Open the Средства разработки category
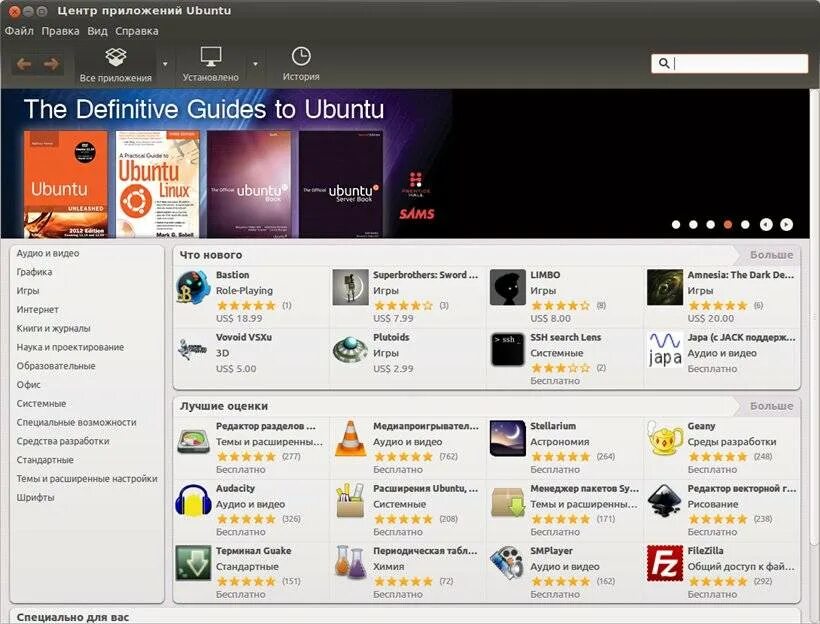The image size is (820, 624). [x=63, y=441]
